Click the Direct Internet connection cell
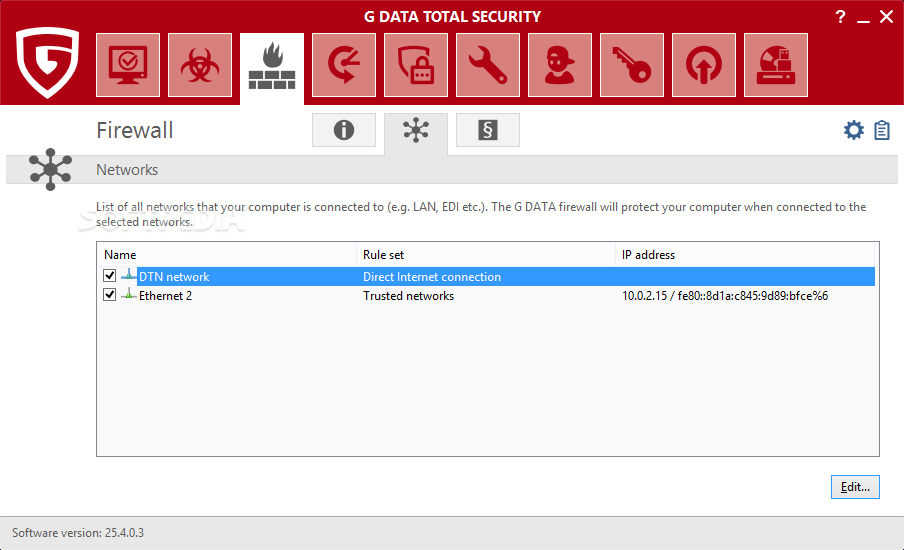The width and height of the screenshot is (904, 550). pos(432,277)
